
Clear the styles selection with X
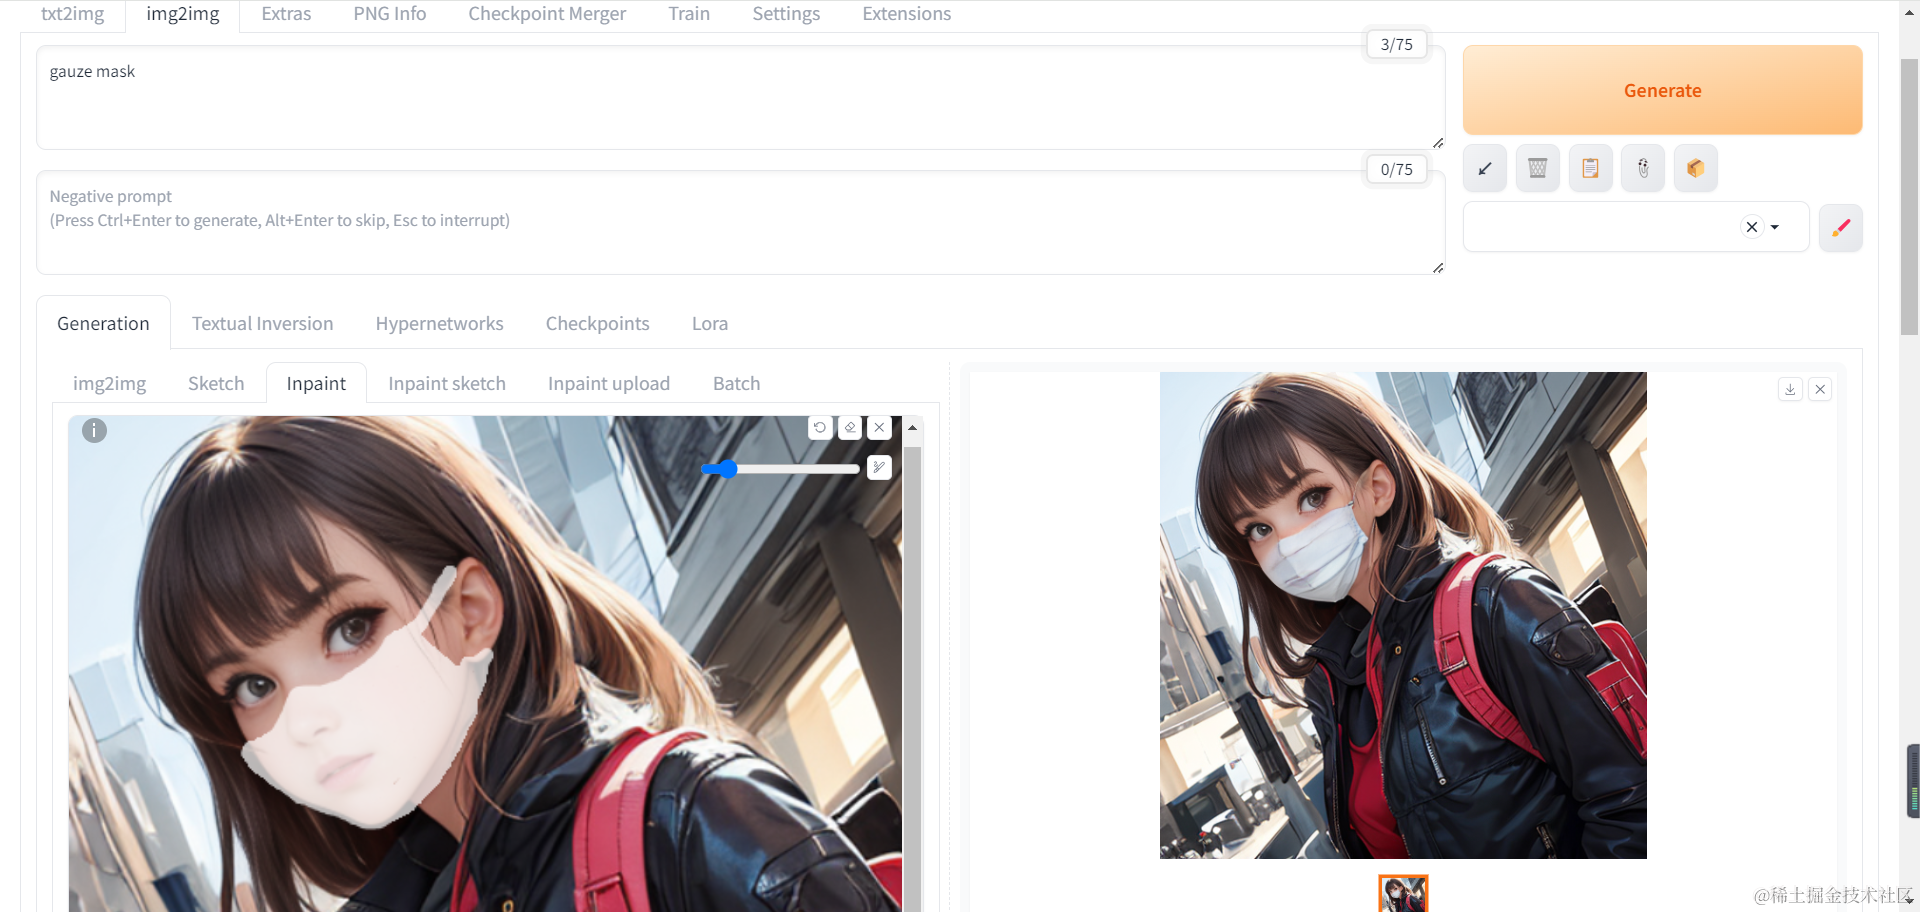point(1752,227)
